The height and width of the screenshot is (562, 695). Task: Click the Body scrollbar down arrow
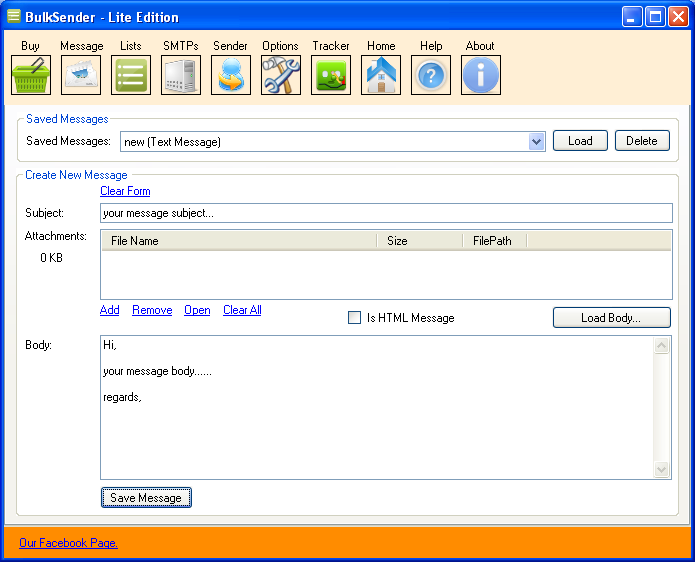pos(661,469)
